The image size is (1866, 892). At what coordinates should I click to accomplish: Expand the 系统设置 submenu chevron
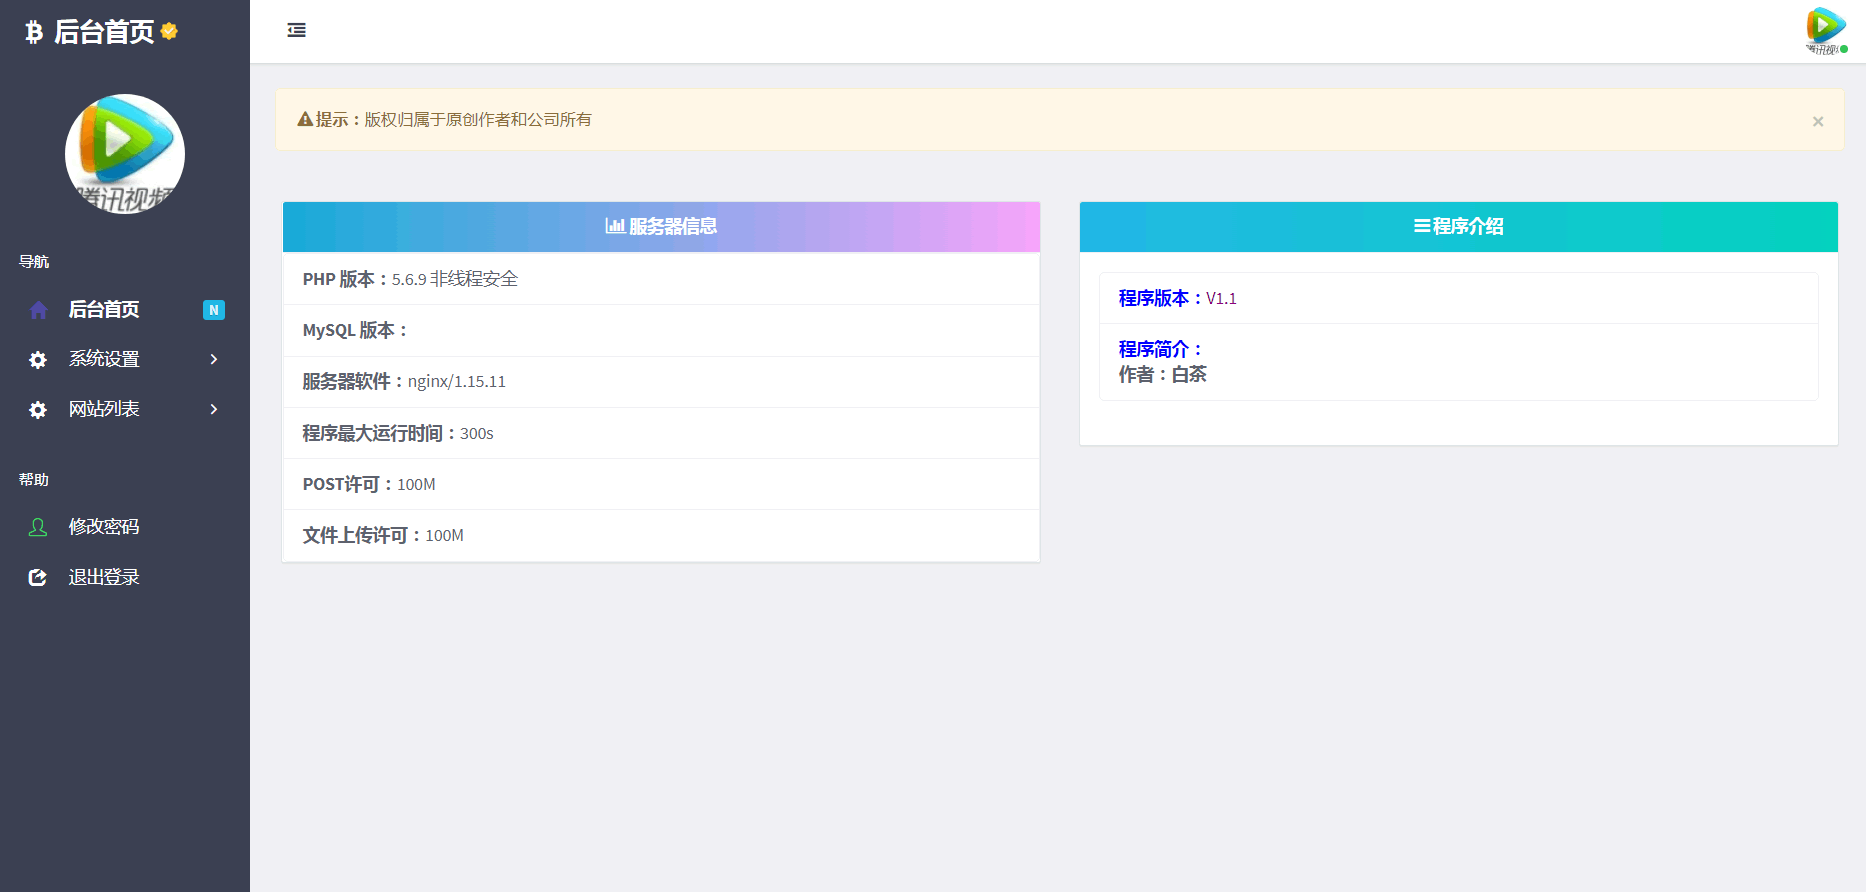[x=213, y=359]
